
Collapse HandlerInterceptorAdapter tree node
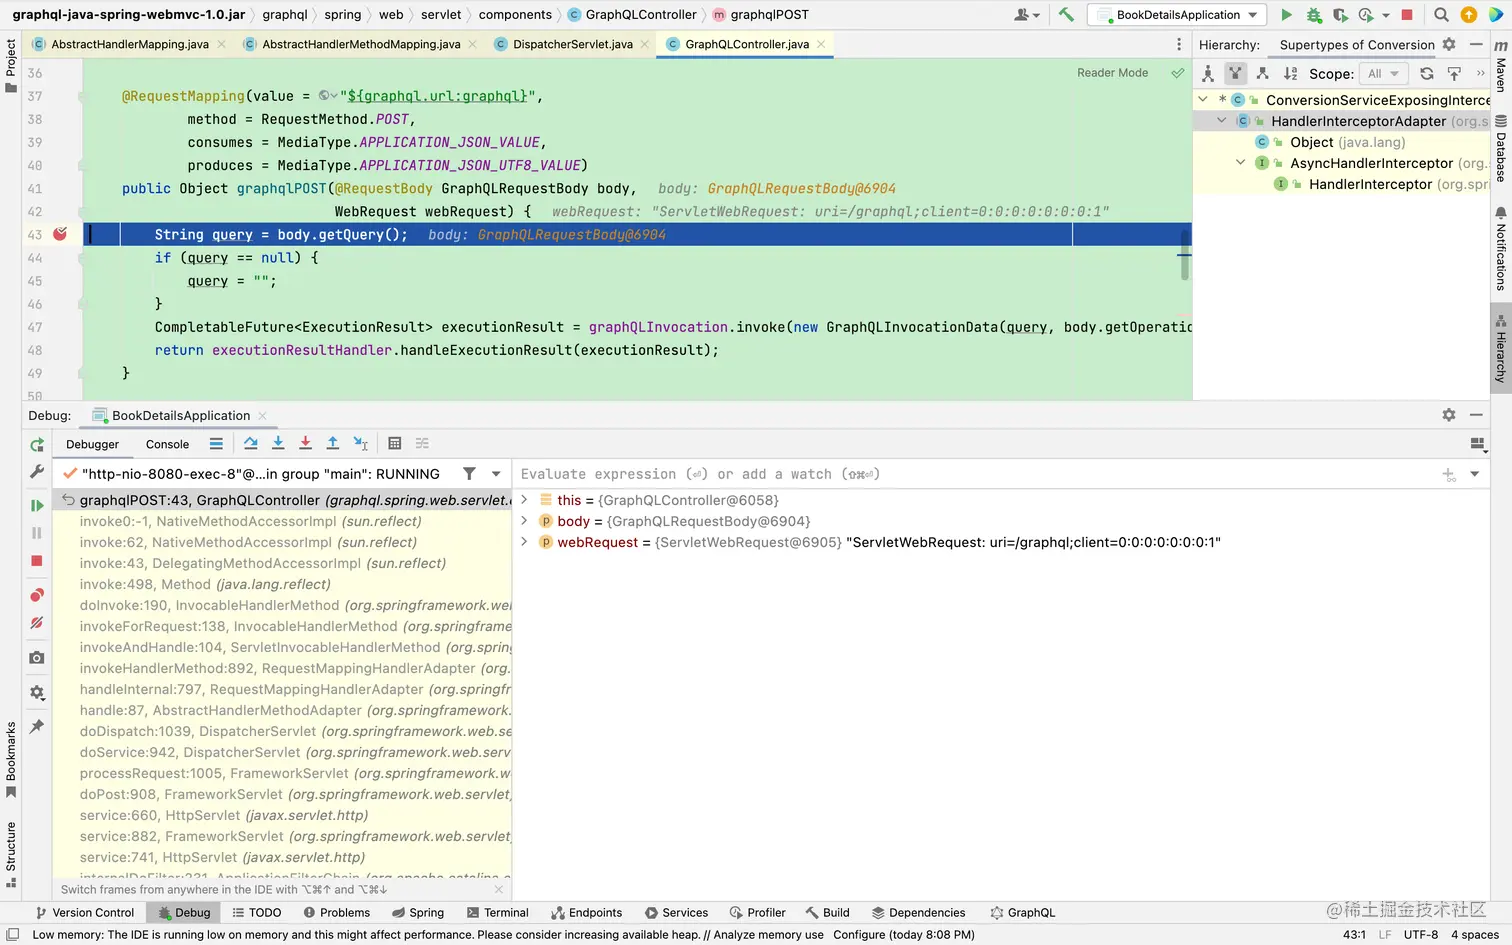[x=1221, y=121]
